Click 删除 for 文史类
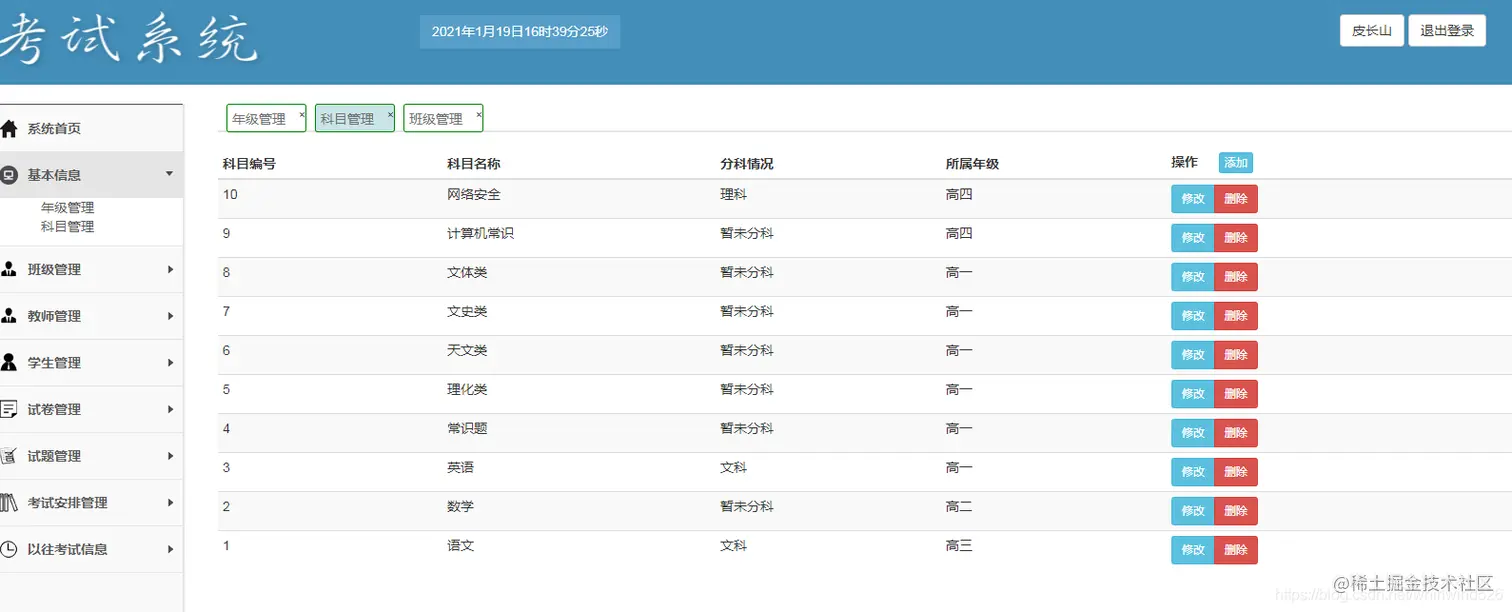Image resolution: width=1512 pixels, height=612 pixels. pyautogui.click(x=1236, y=316)
